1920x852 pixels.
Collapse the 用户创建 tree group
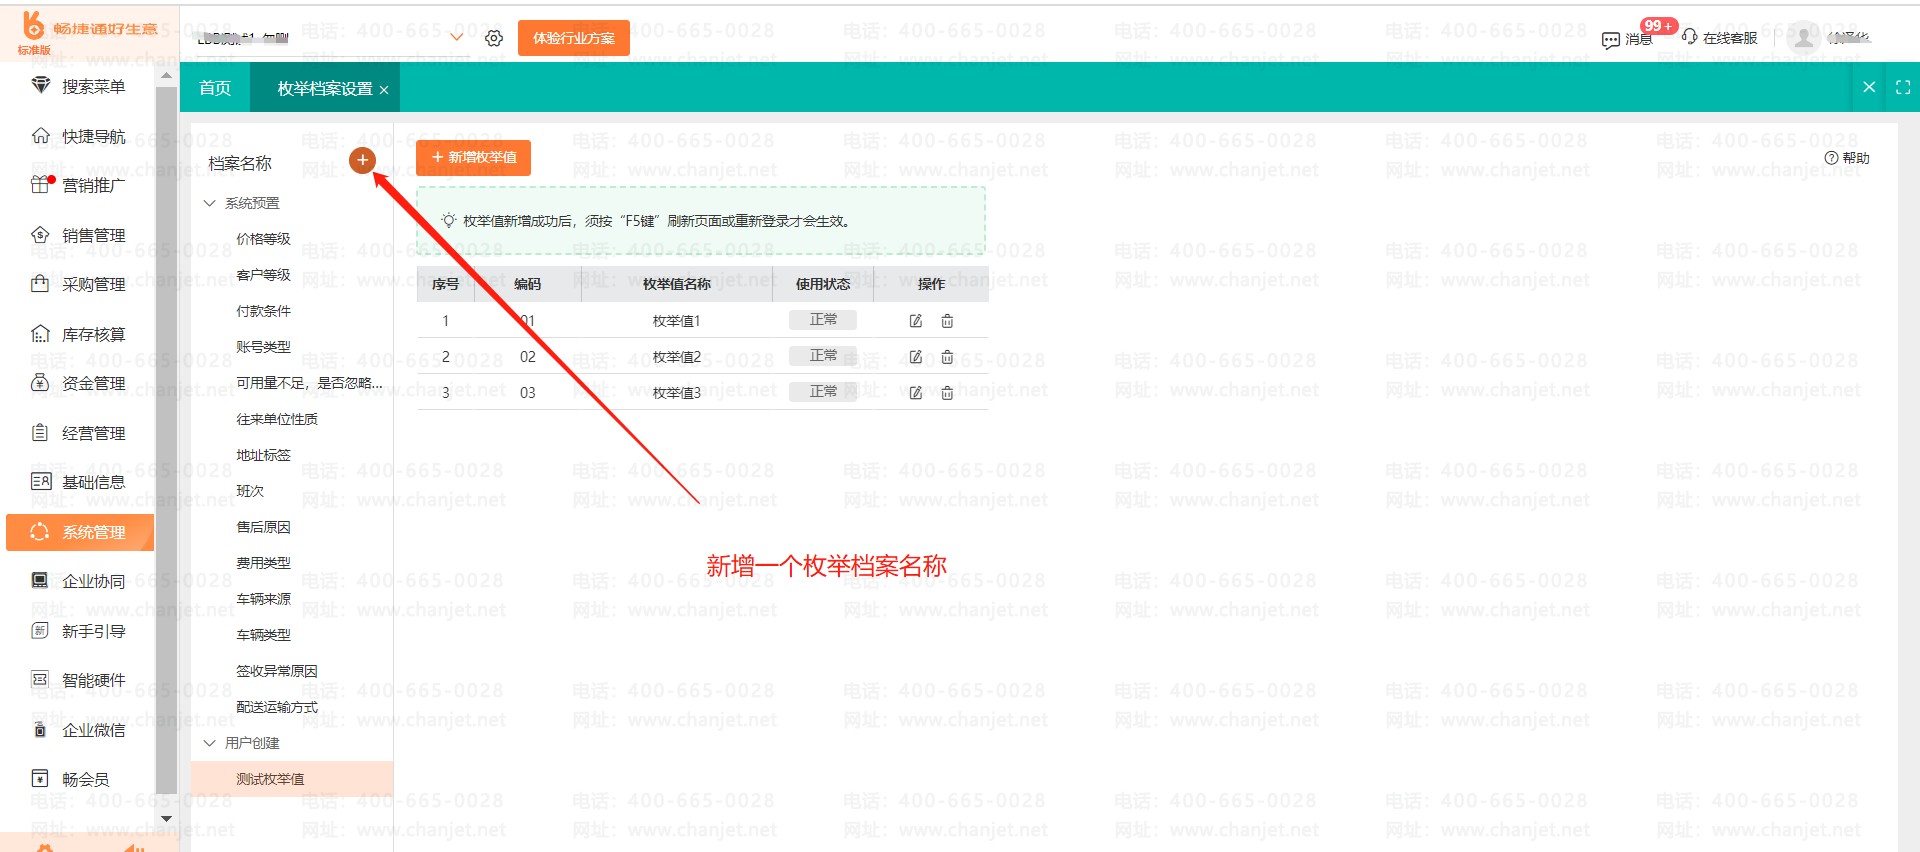(x=210, y=743)
